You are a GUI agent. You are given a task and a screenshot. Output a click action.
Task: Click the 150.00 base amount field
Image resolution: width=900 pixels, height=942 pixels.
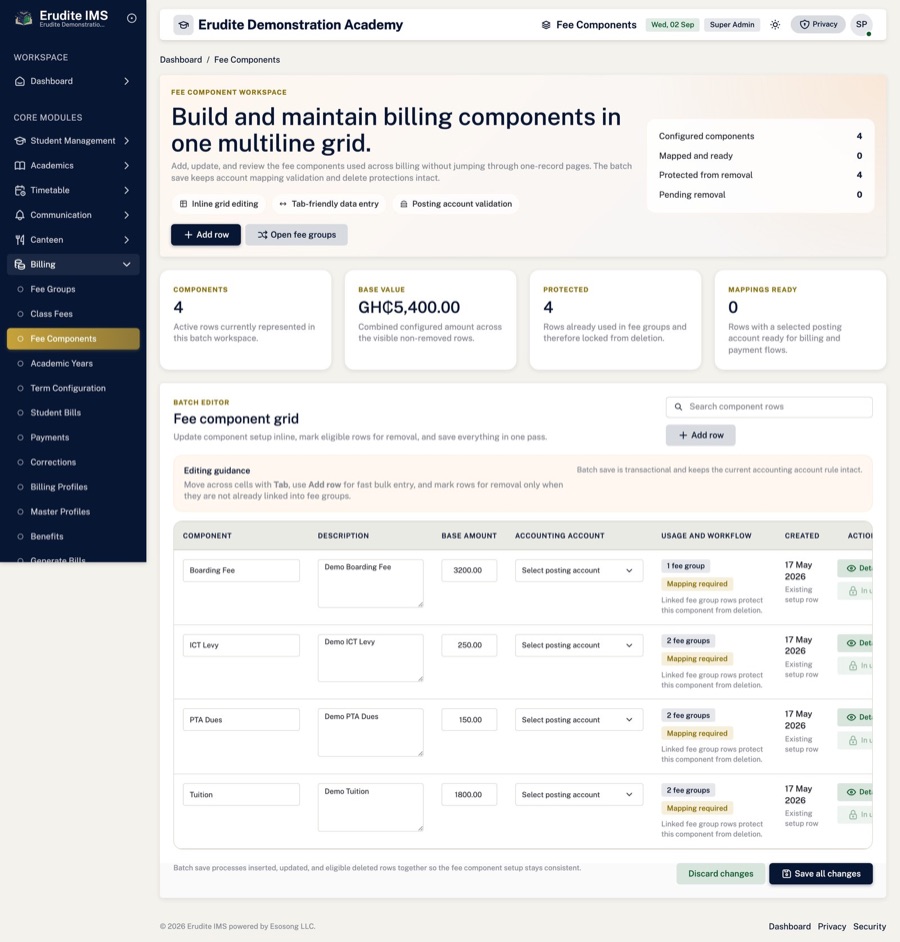click(x=469, y=720)
